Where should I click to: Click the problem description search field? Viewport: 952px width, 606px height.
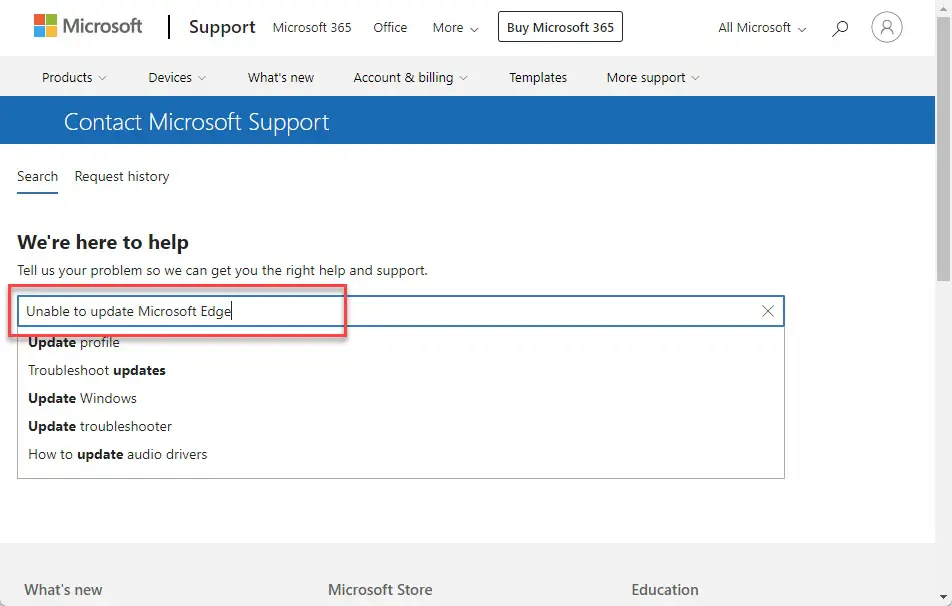(x=401, y=311)
